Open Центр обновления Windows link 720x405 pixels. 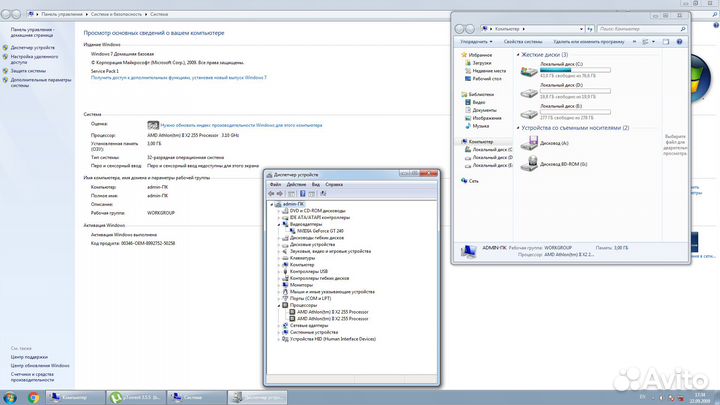coord(40,366)
